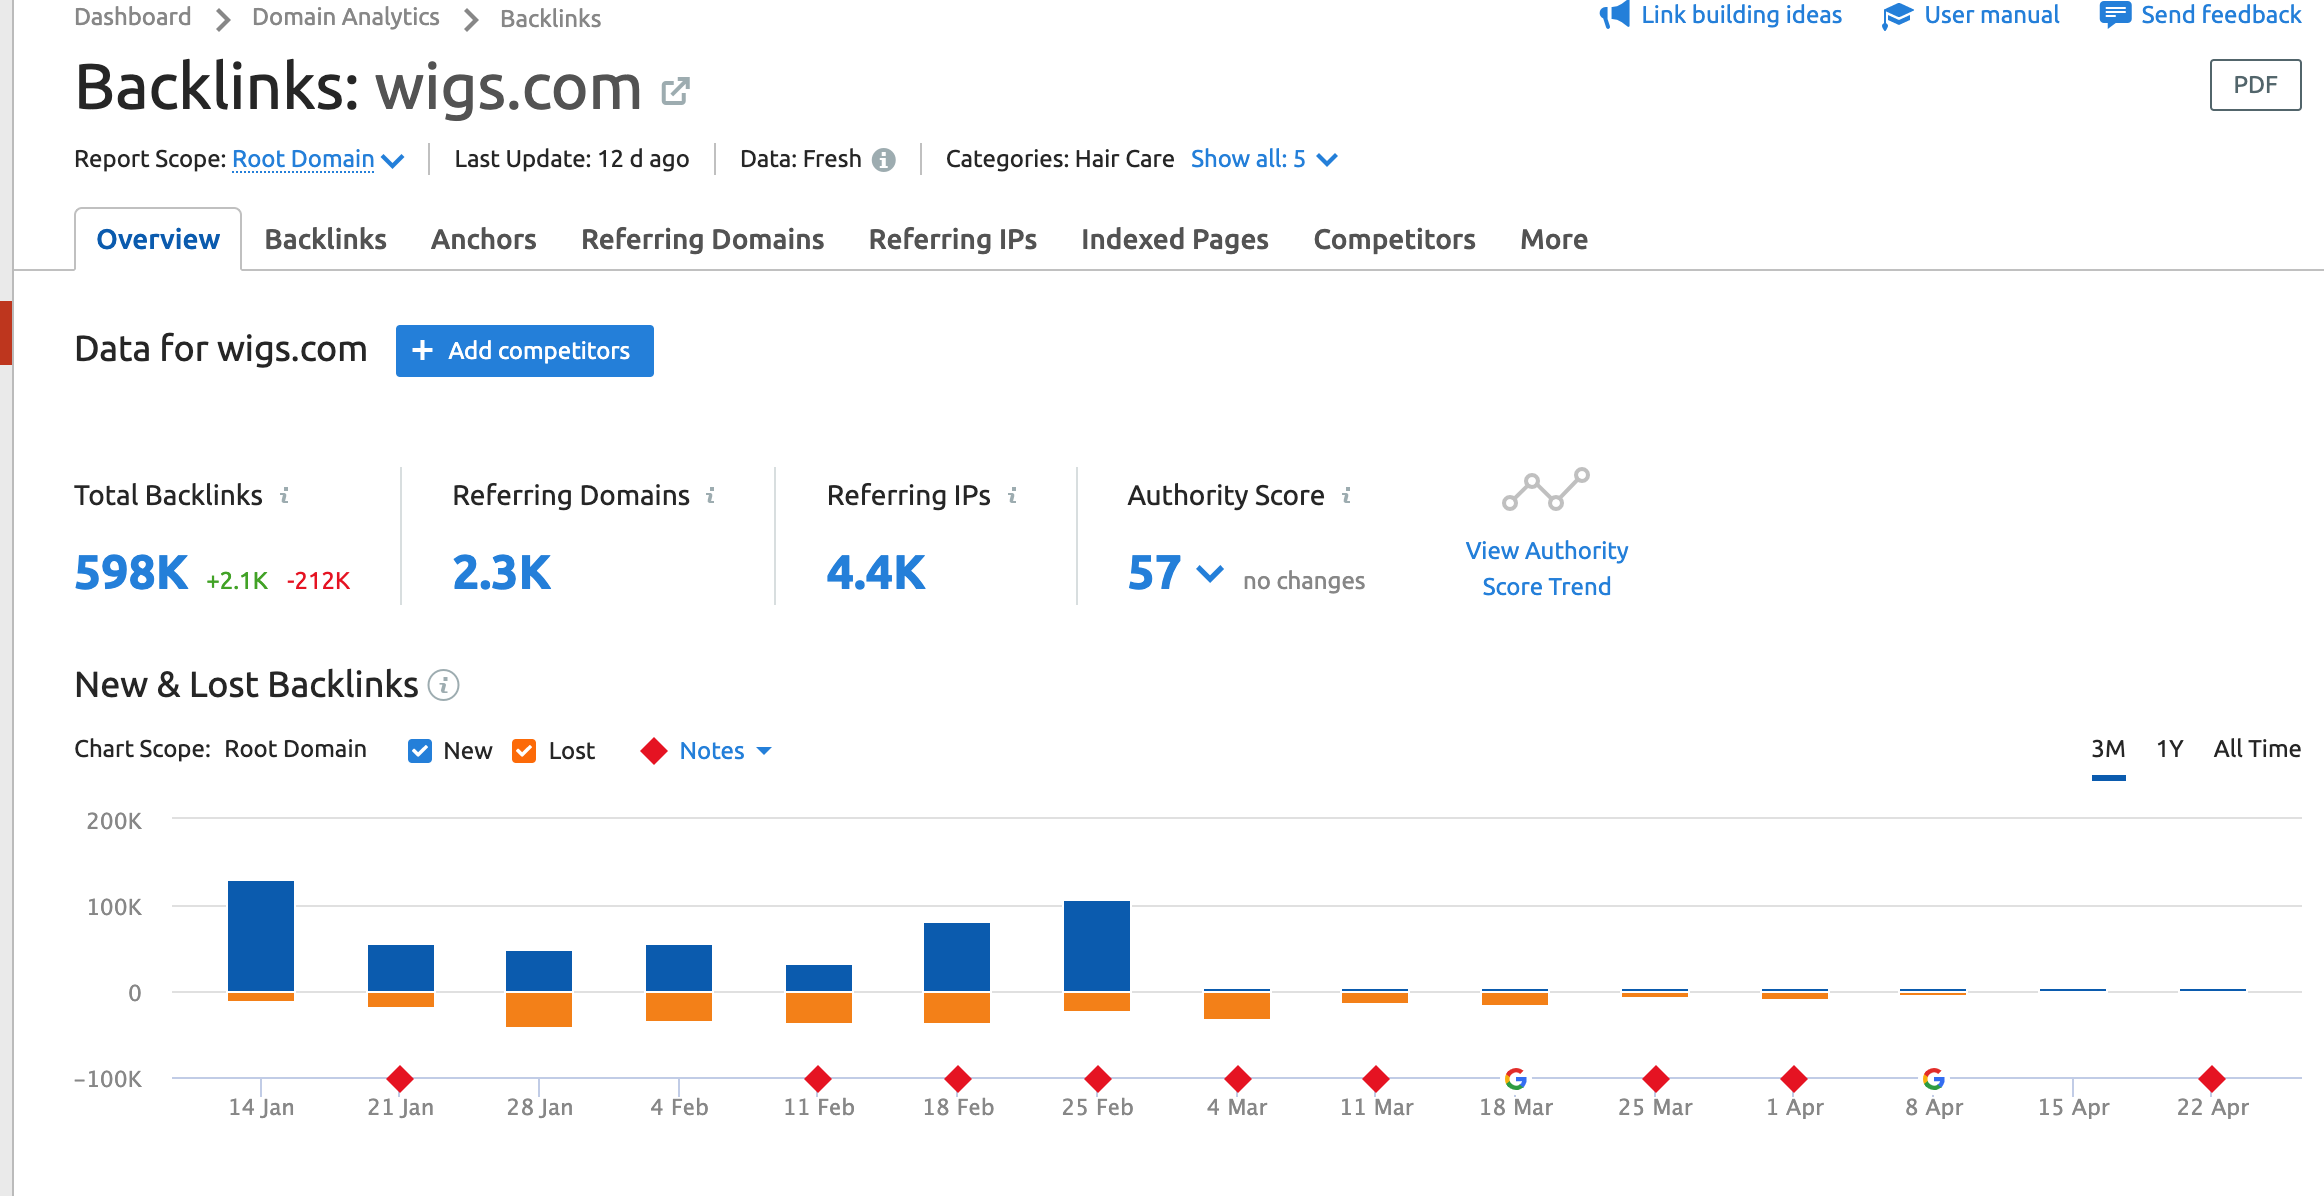Click the note marker at 25 Feb
Image resolution: width=2324 pixels, height=1196 pixels.
click(1098, 1079)
